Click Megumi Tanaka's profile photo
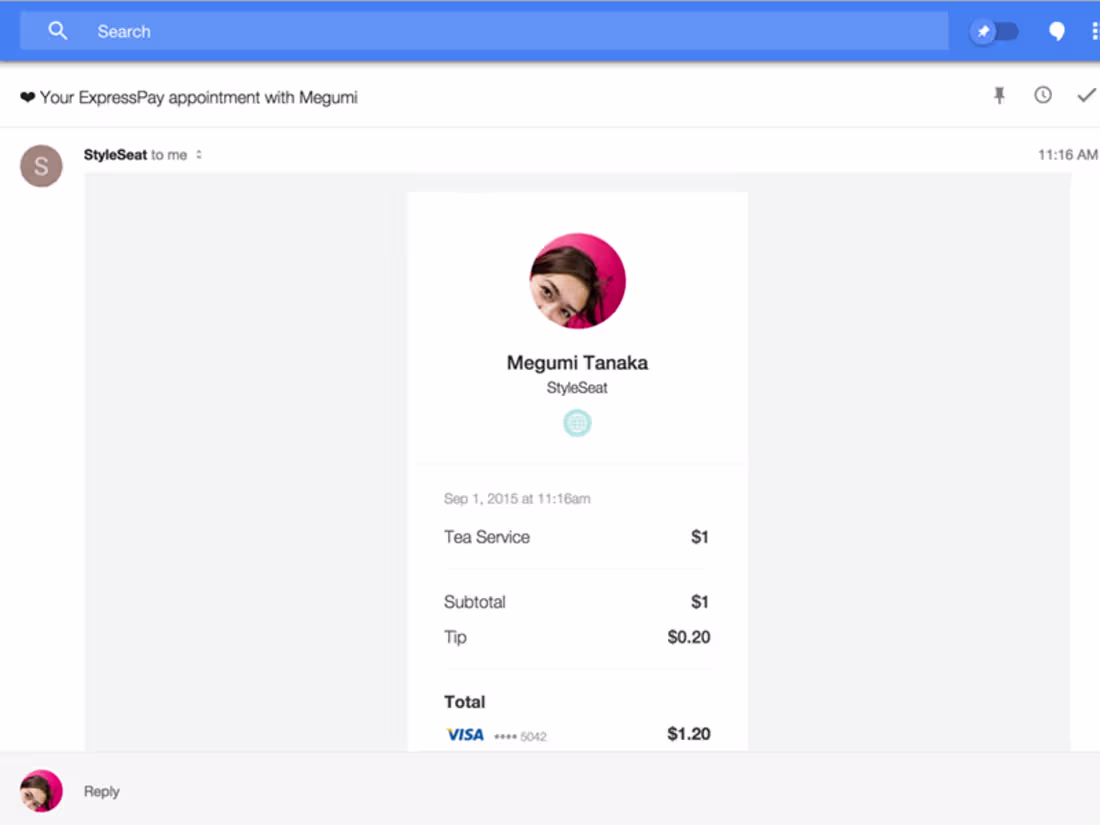This screenshot has width=1100, height=825. click(x=577, y=281)
